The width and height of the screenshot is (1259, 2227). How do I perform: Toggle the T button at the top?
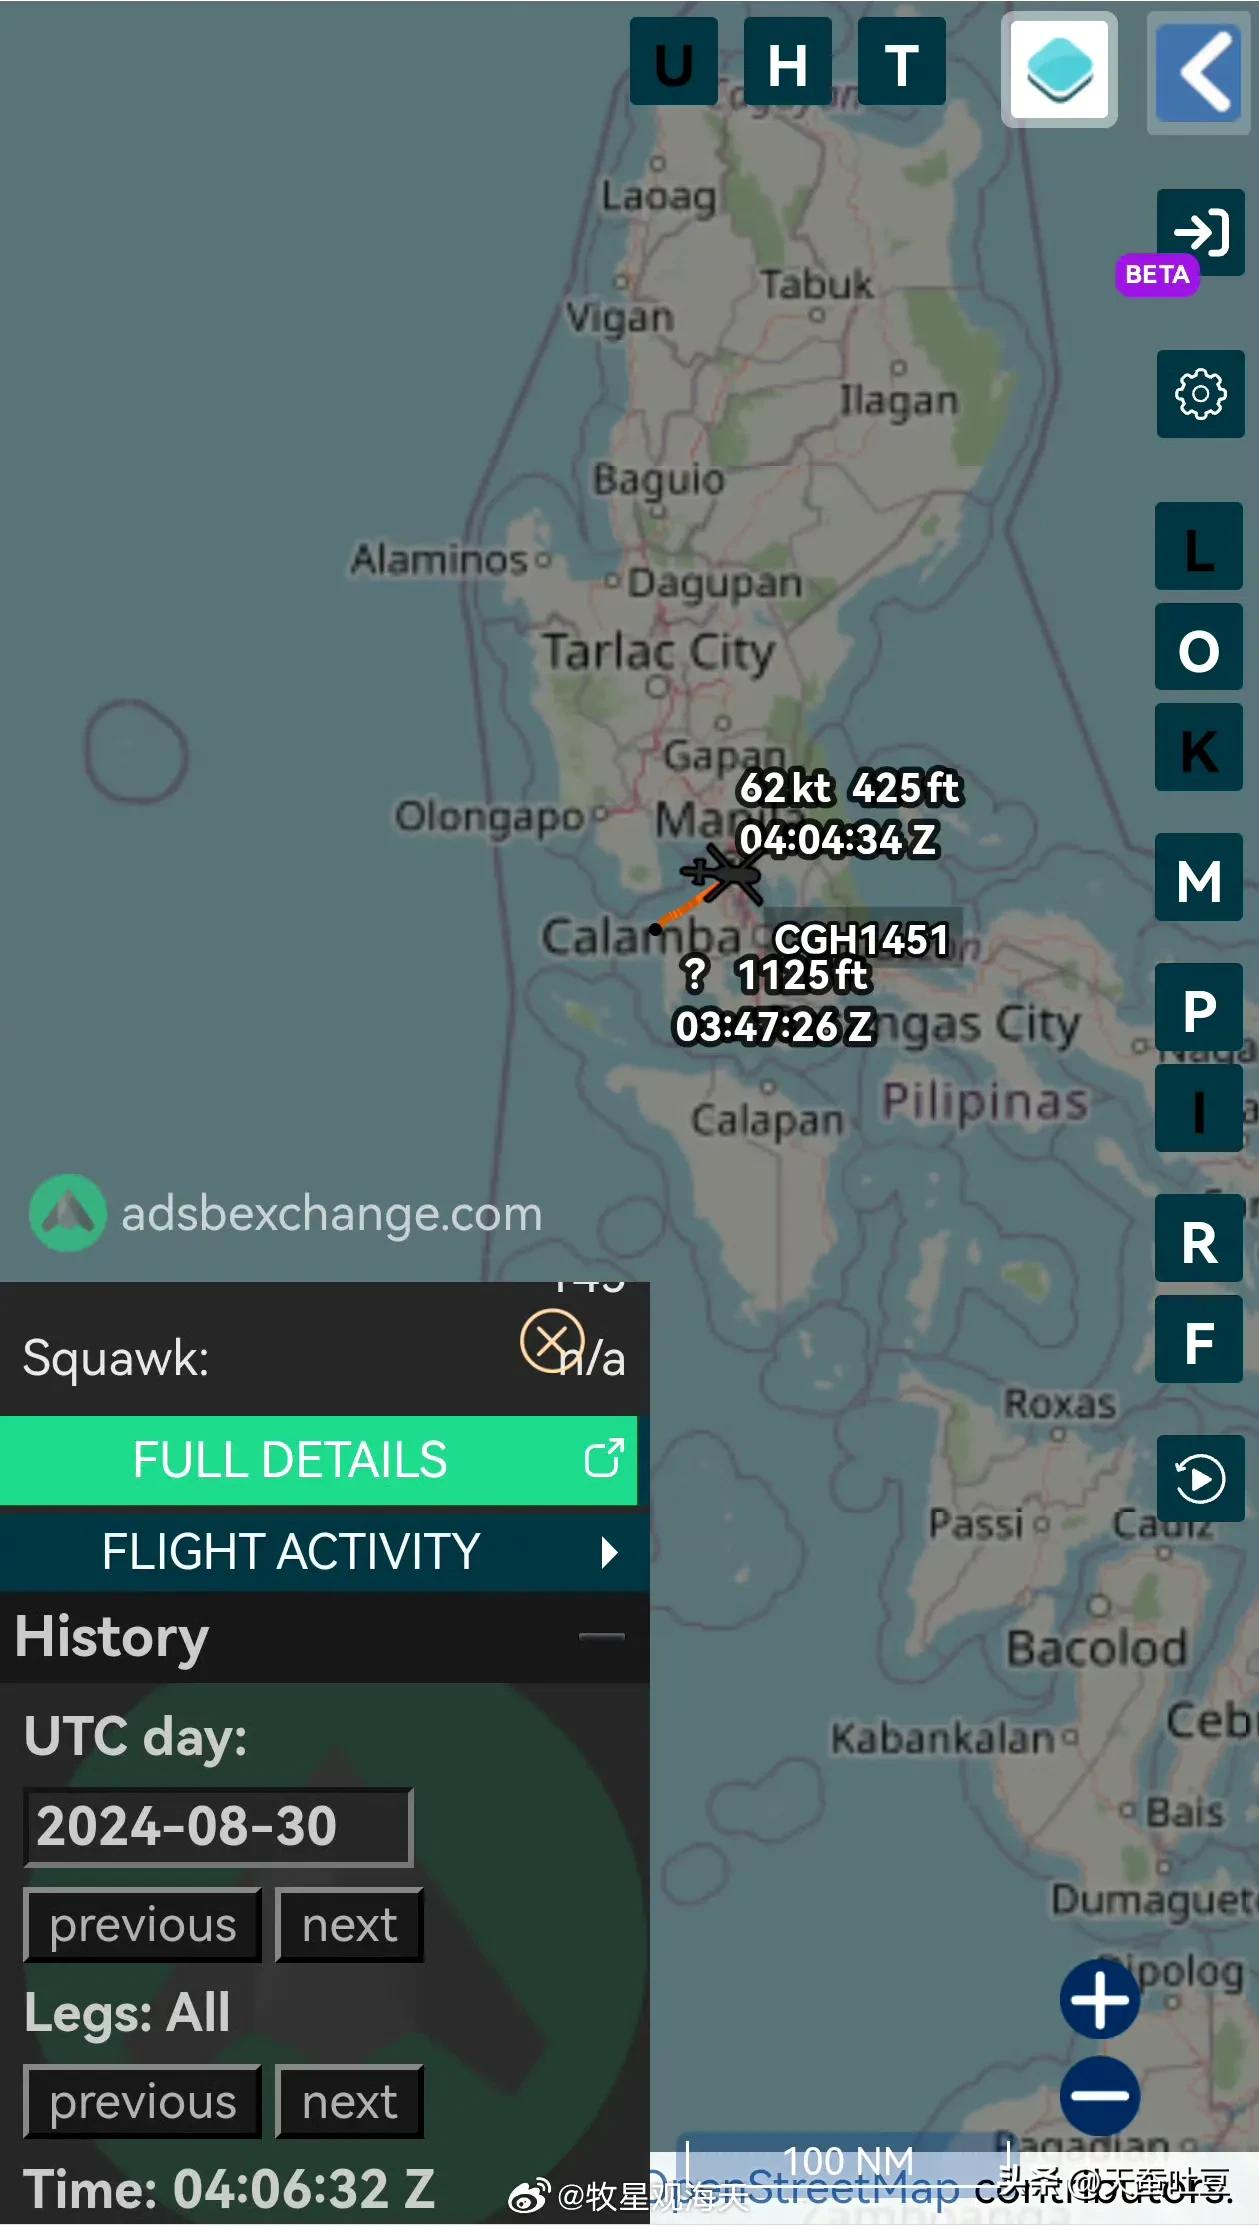click(902, 62)
